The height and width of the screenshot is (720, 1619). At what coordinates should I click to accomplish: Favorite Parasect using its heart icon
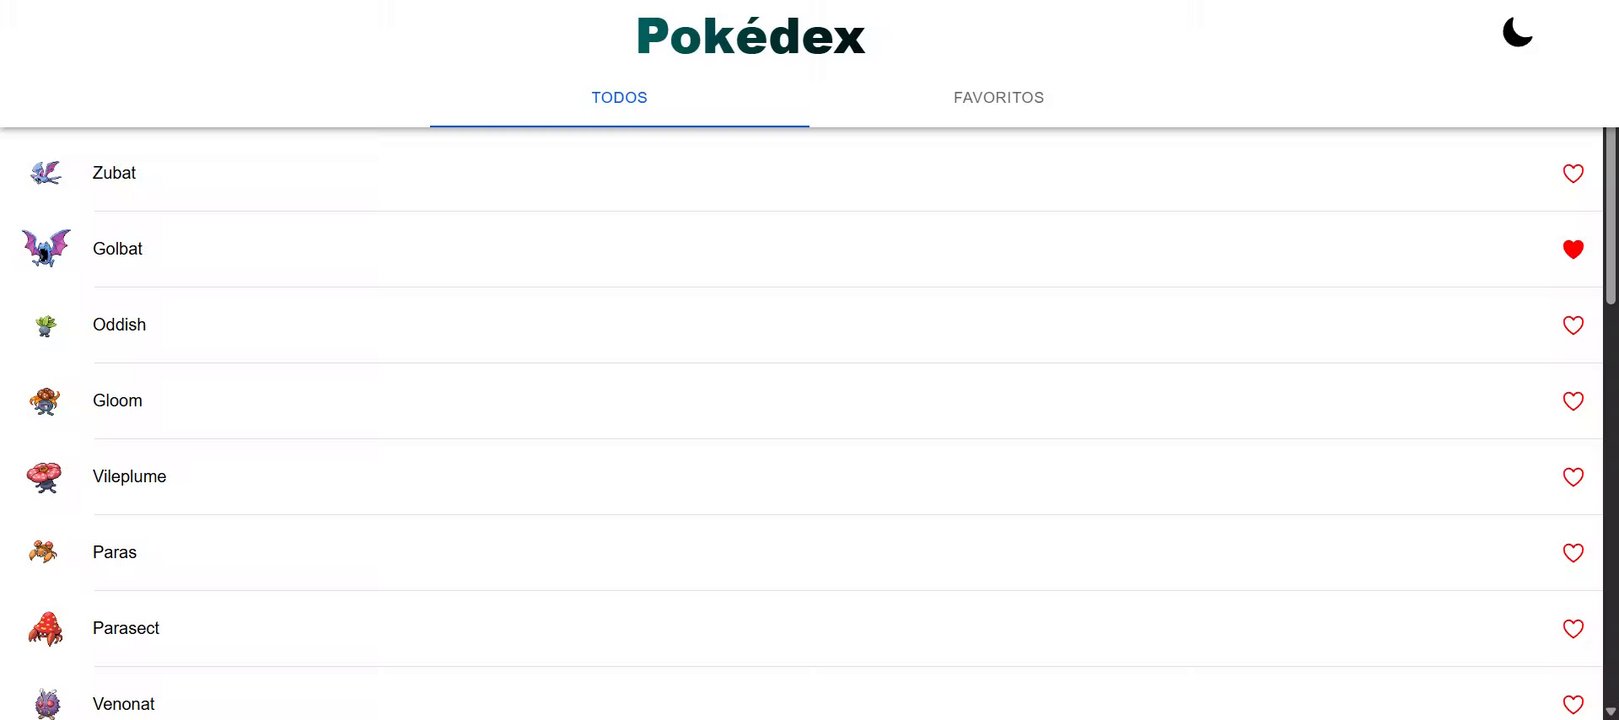(x=1573, y=629)
